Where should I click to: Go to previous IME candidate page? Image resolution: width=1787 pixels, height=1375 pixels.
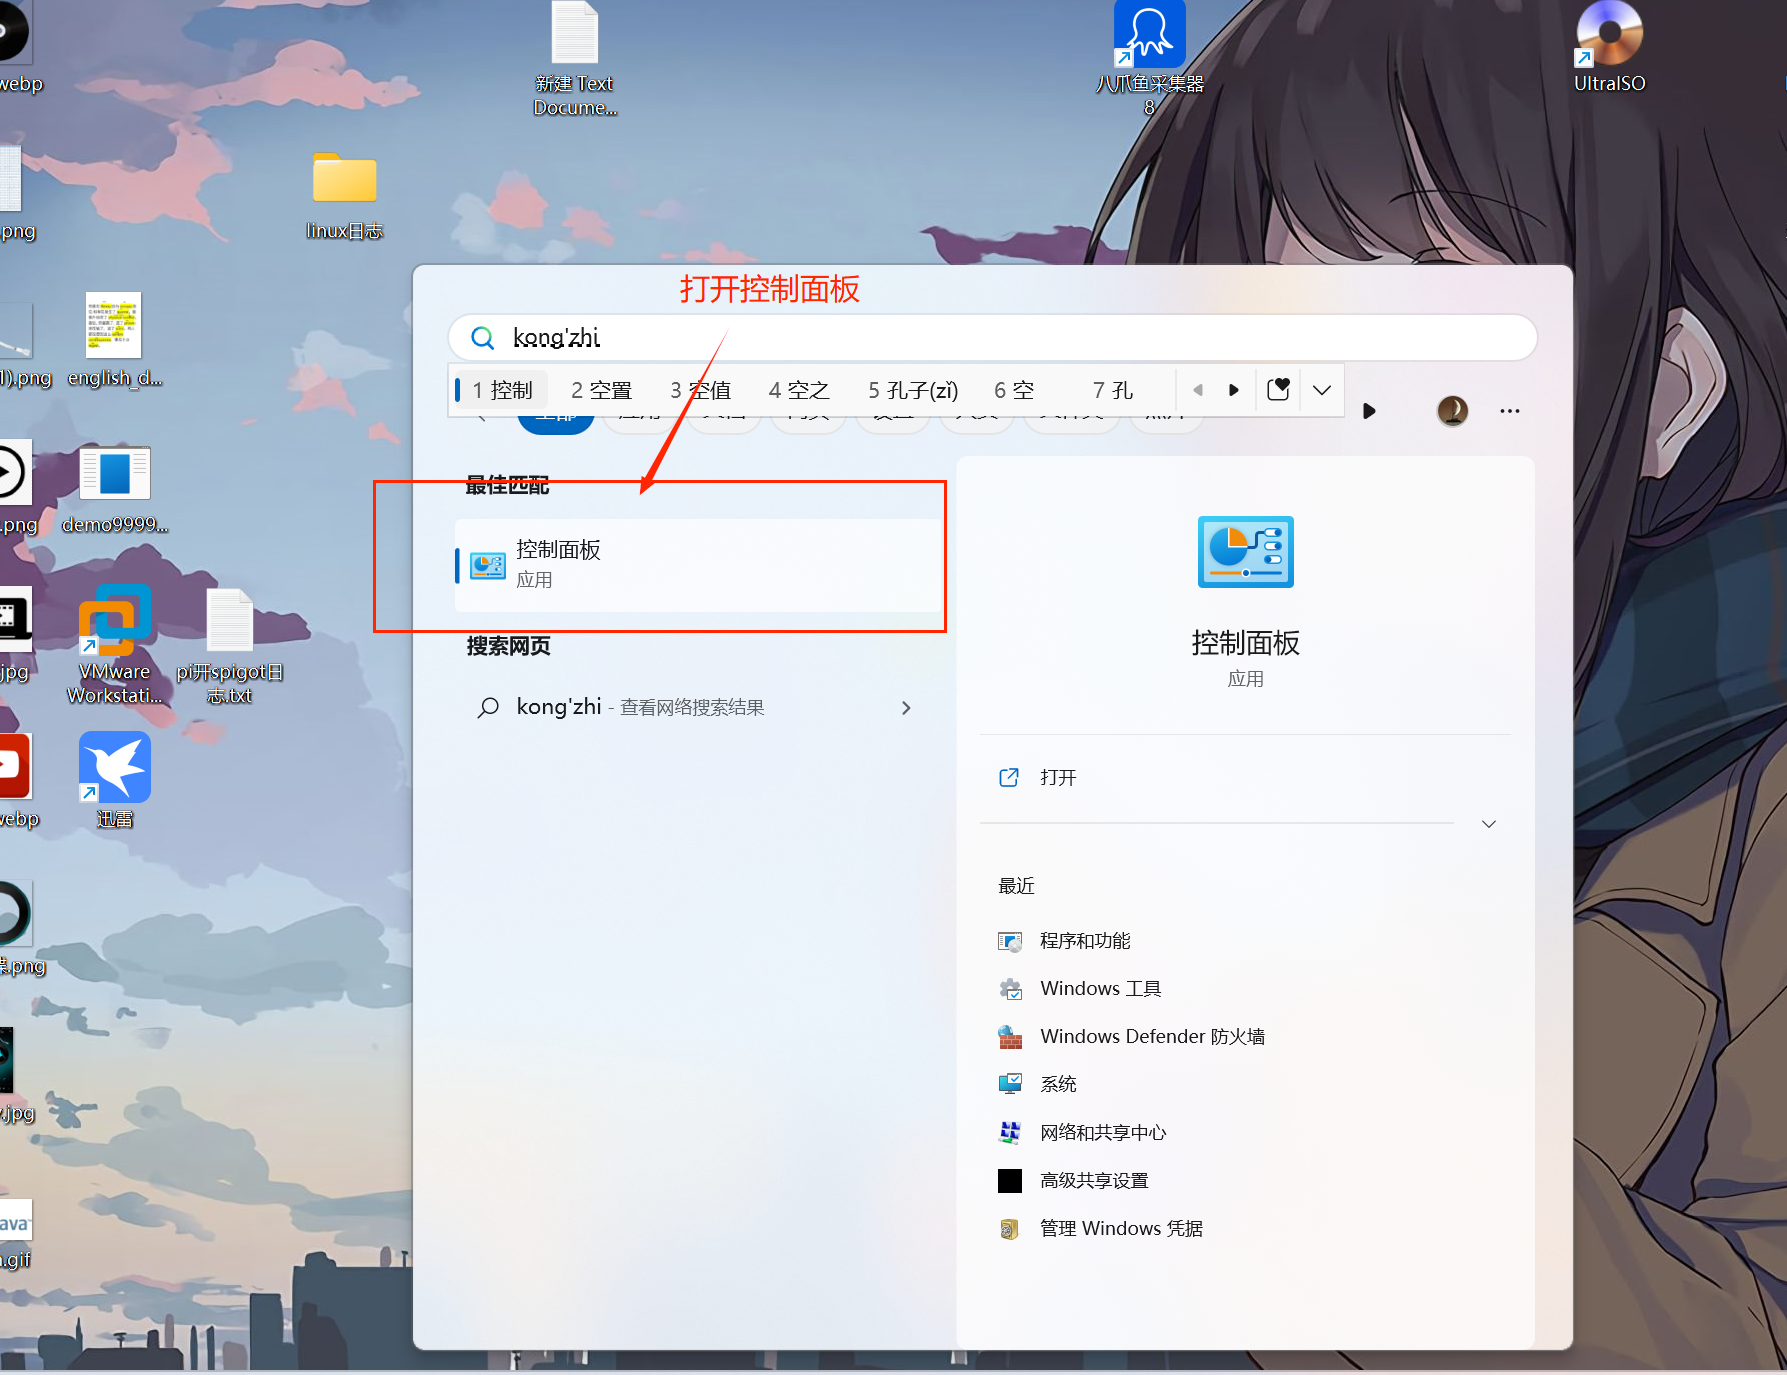pyautogui.click(x=1198, y=390)
